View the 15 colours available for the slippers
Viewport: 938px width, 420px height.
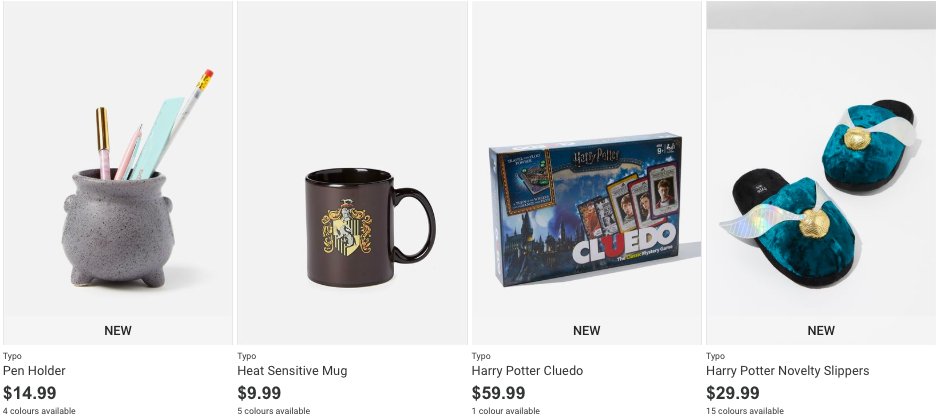pos(745,411)
